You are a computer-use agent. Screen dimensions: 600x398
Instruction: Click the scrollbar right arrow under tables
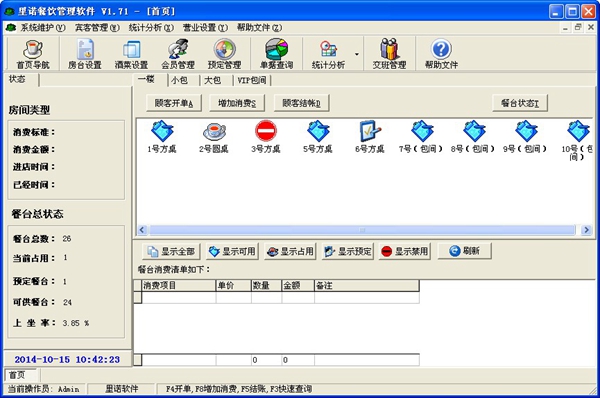586,230
